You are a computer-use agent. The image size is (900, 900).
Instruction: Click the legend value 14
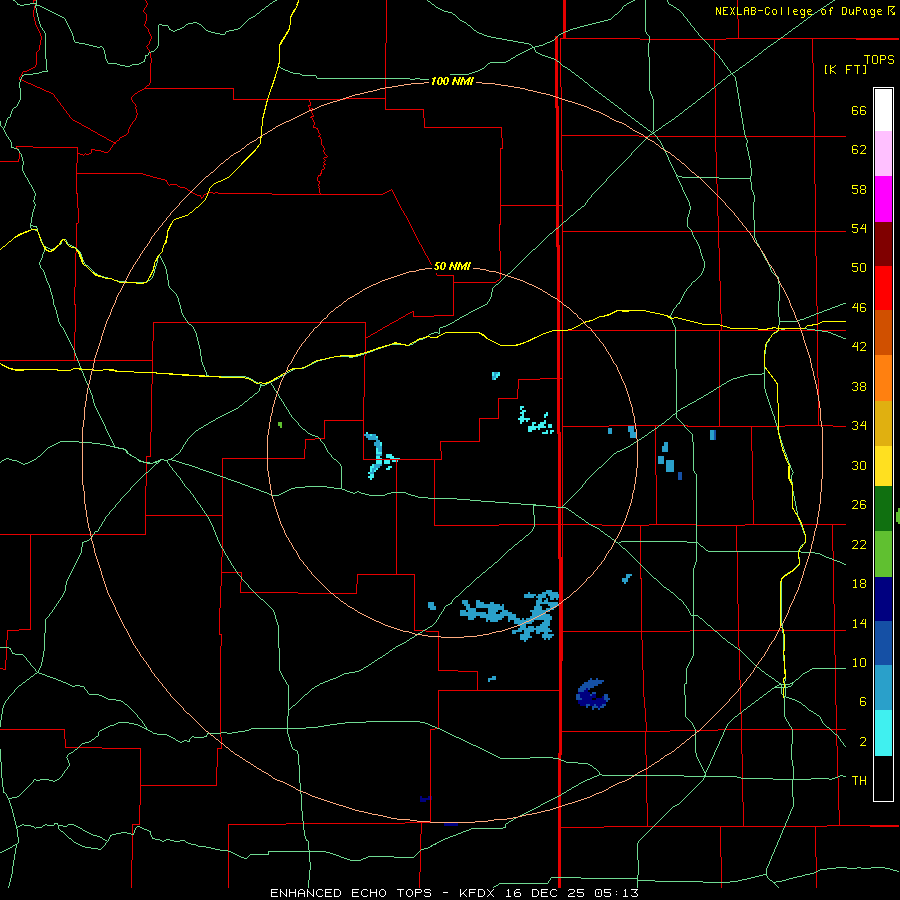[859, 623]
